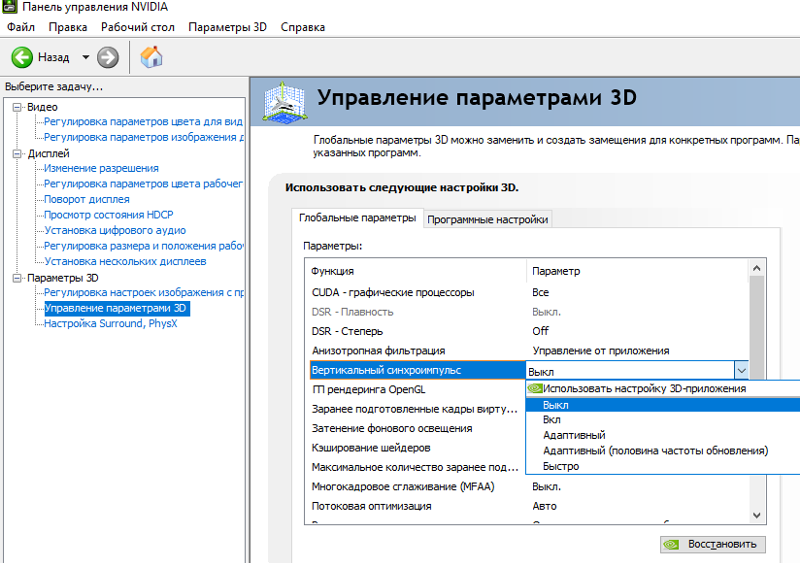
Task: Open Регулировка настроек изображения с просмотром
Action: coord(144,292)
